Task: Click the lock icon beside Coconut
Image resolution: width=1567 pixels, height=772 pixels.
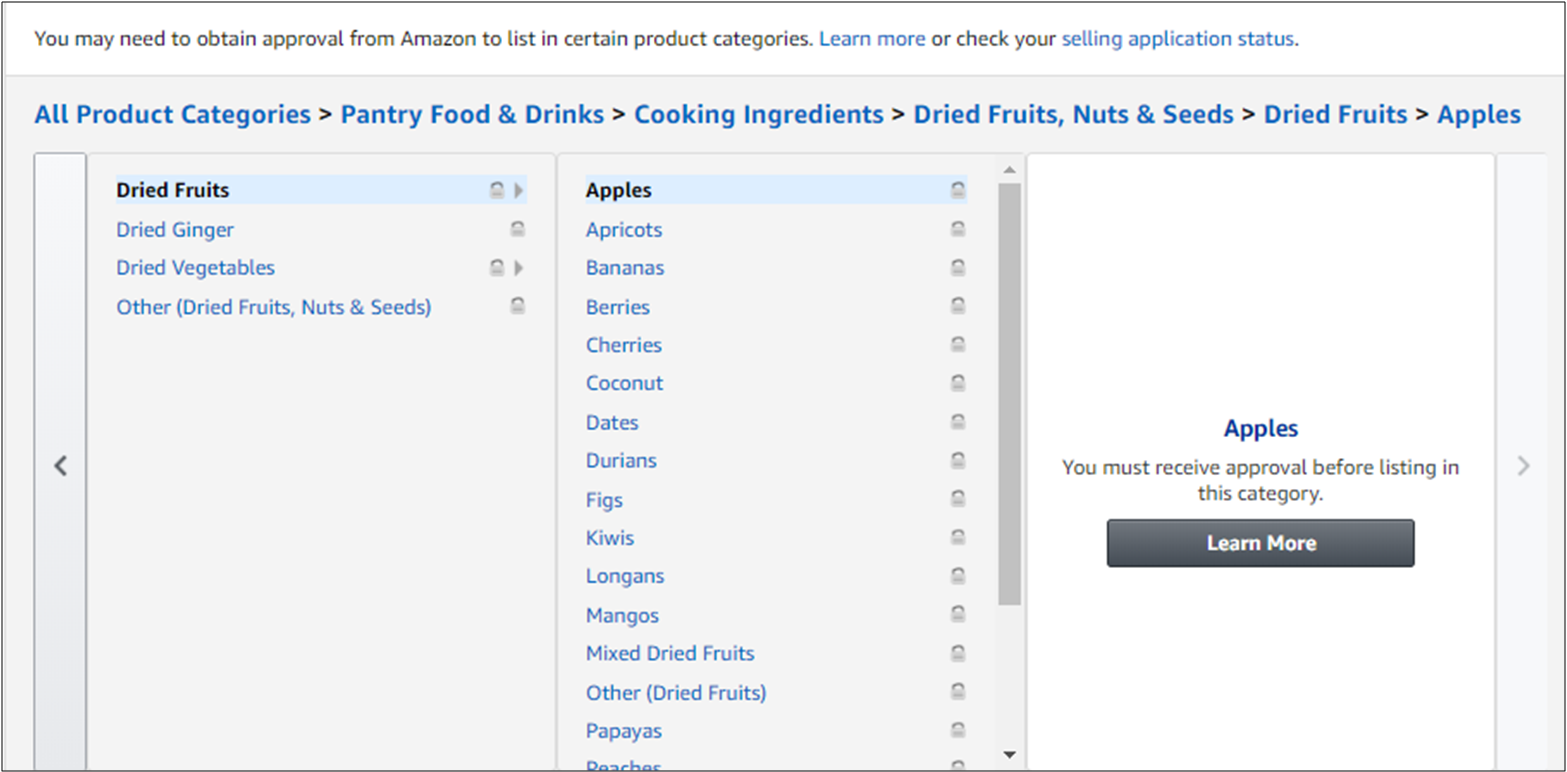Action: click(x=957, y=383)
